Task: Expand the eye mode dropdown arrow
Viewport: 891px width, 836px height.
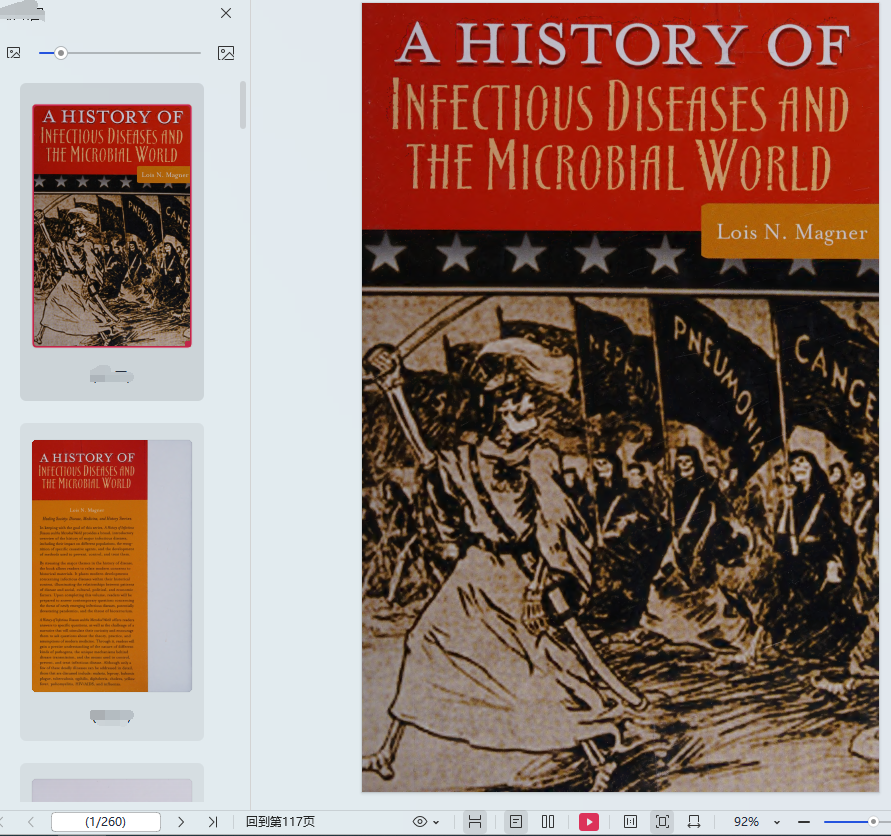Action: pos(436,822)
